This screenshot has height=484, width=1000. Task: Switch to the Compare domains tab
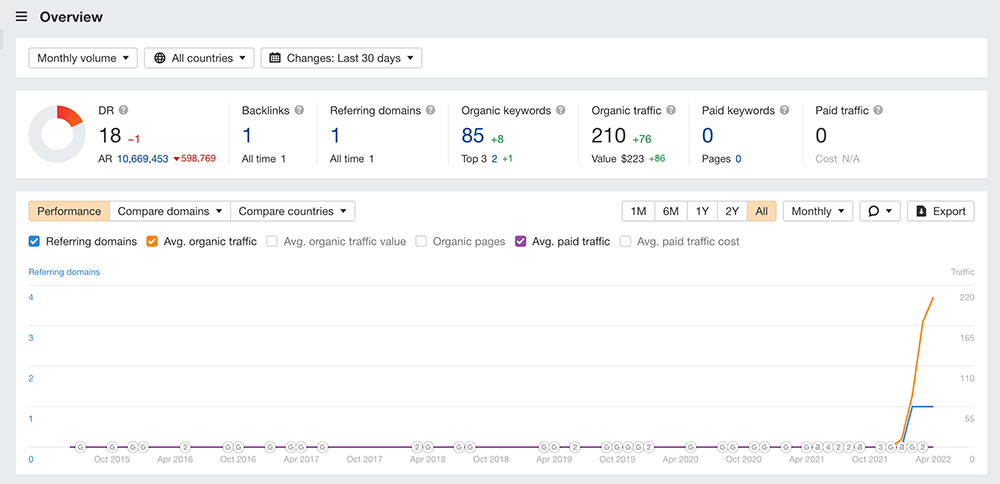tap(169, 211)
